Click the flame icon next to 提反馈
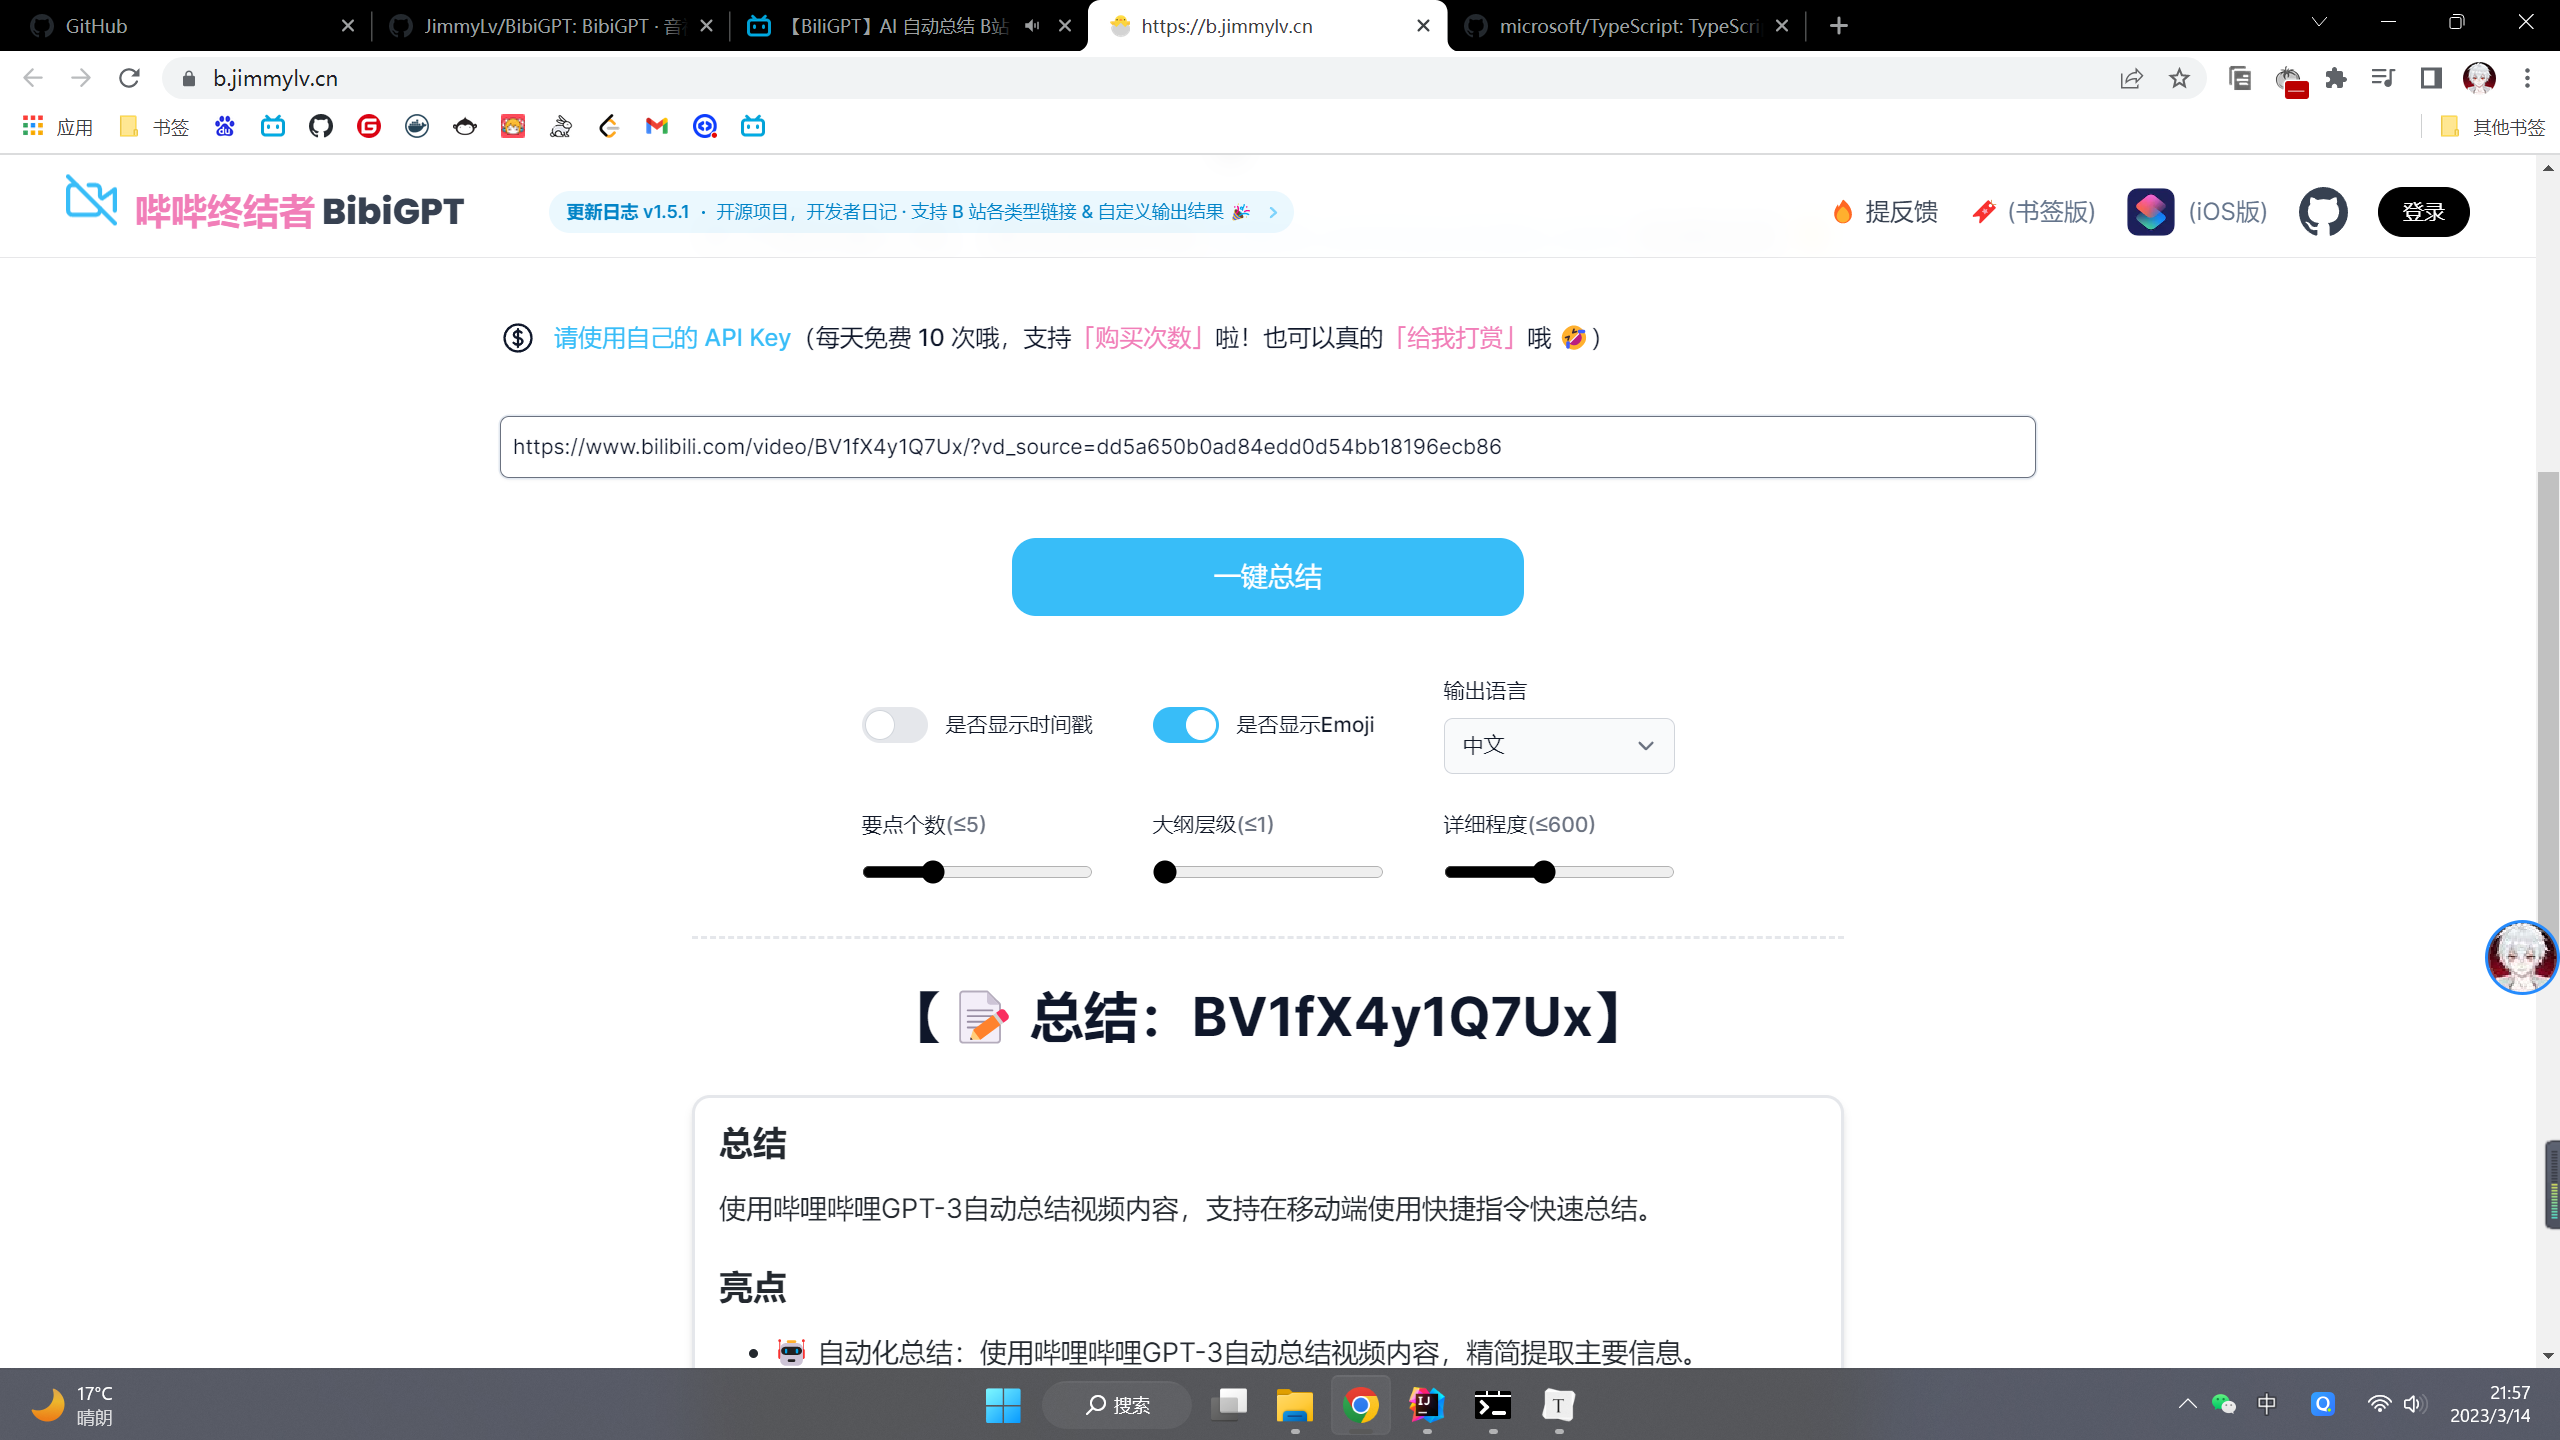 click(1843, 211)
